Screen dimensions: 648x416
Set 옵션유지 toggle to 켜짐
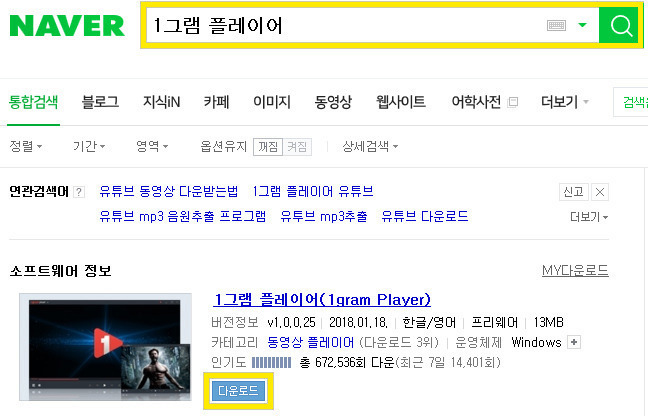(x=297, y=147)
